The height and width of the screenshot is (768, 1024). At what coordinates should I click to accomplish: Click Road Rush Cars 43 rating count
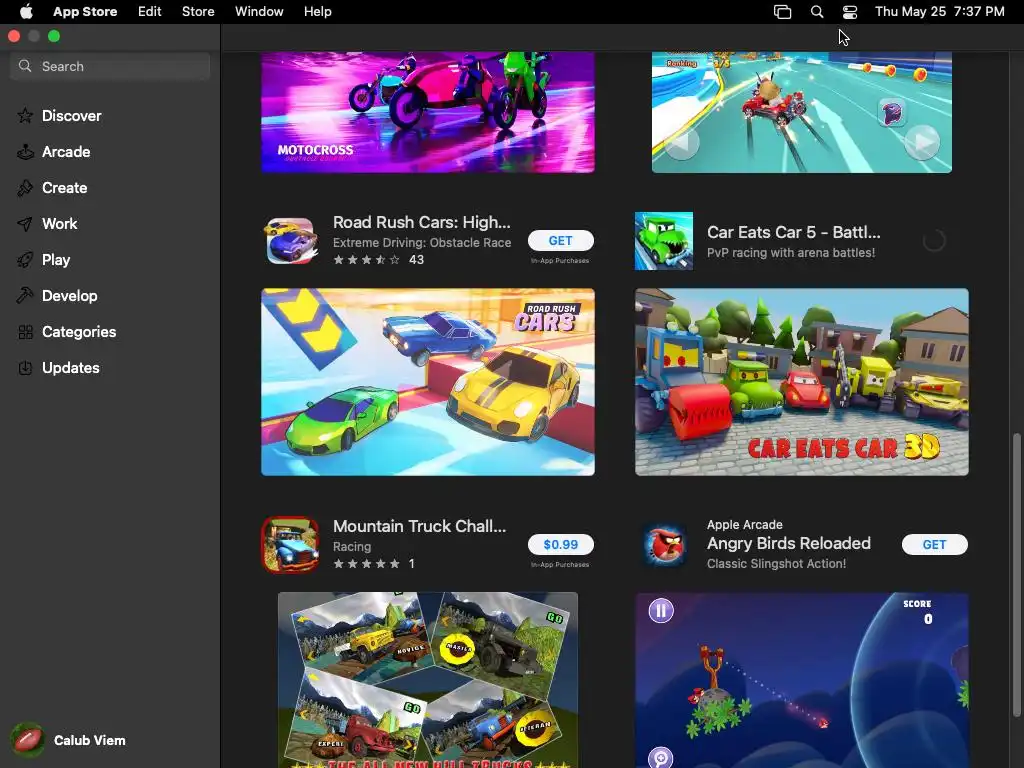416,260
